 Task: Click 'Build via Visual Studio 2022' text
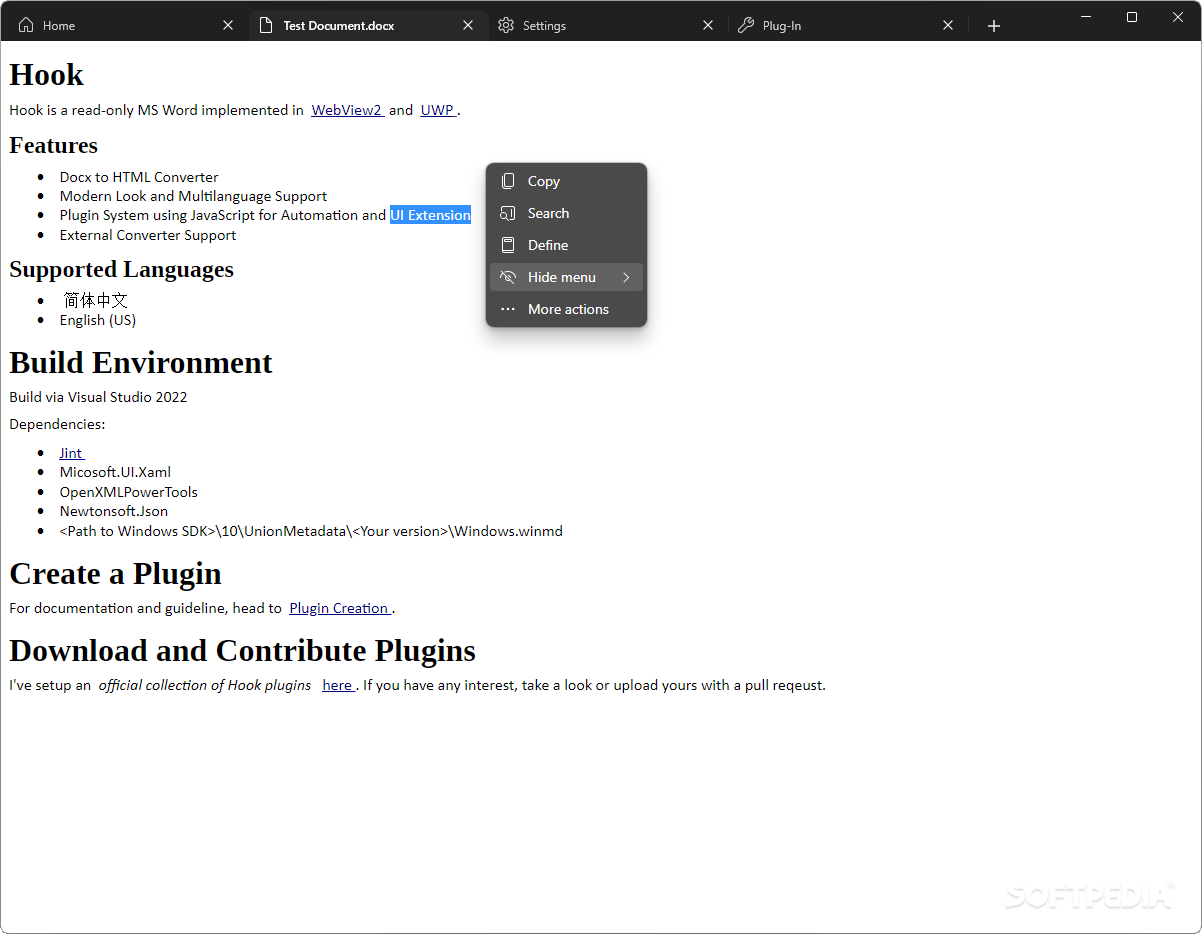tap(98, 397)
